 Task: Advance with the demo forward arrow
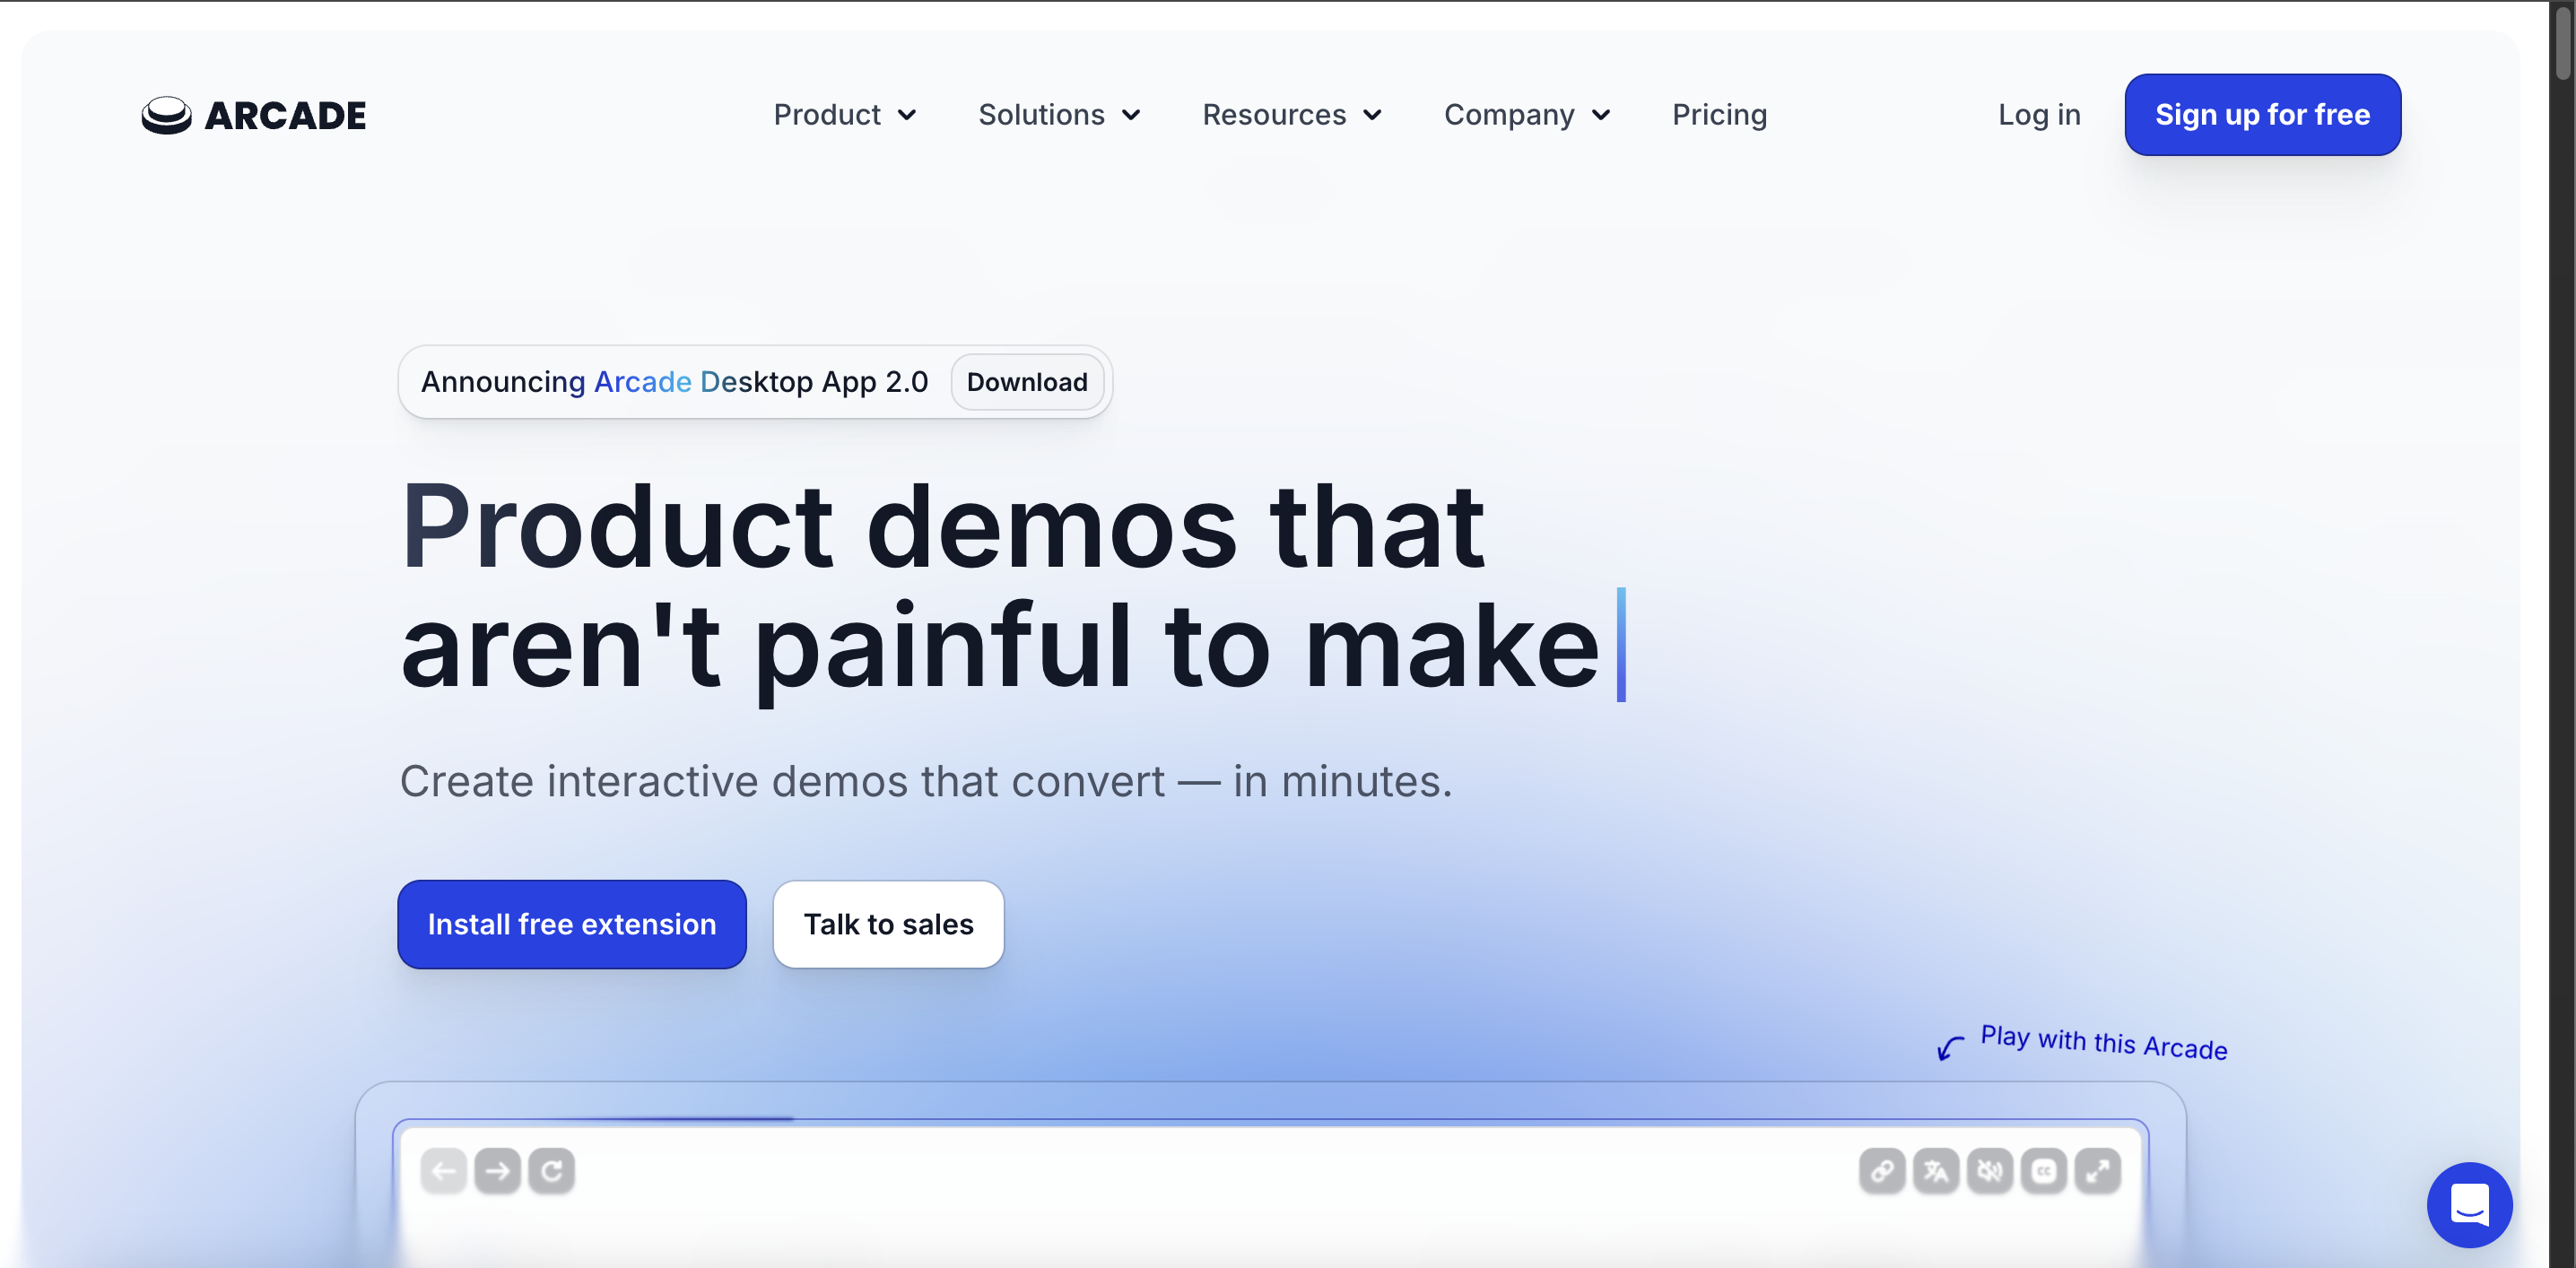click(497, 1170)
